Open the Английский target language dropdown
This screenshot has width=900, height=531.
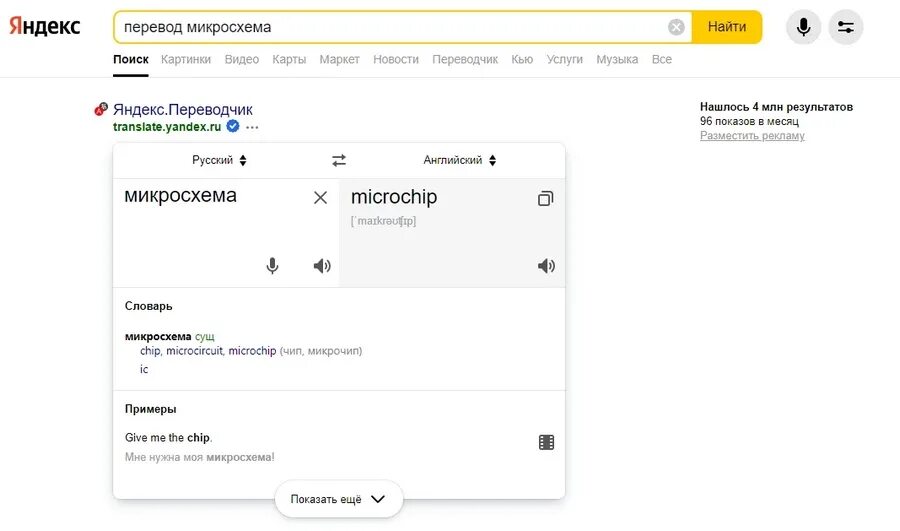click(x=459, y=160)
